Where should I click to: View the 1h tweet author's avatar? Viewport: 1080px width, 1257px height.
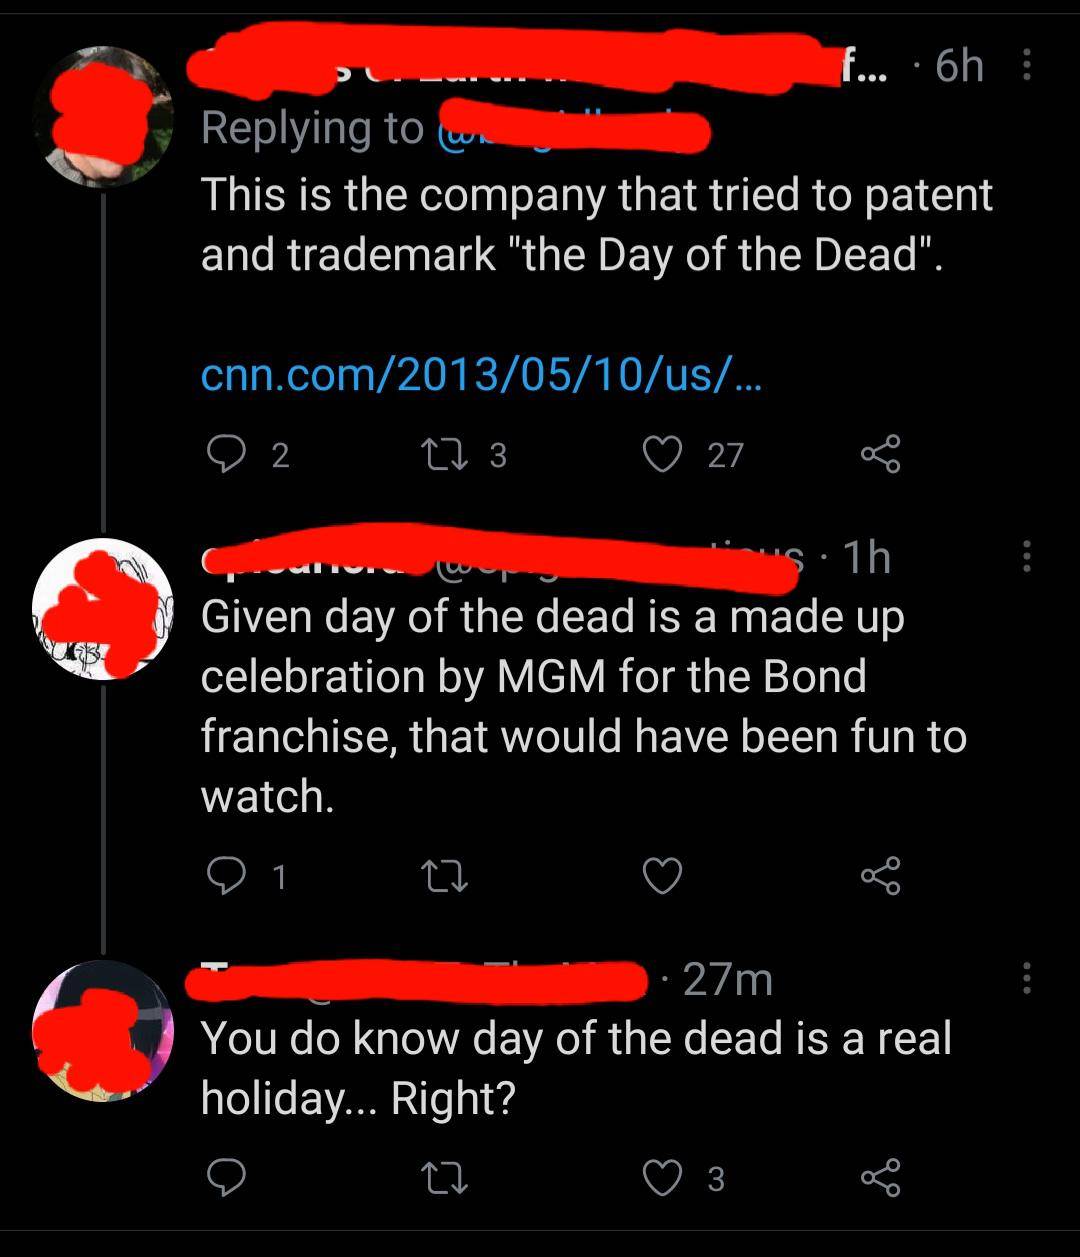point(104,609)
